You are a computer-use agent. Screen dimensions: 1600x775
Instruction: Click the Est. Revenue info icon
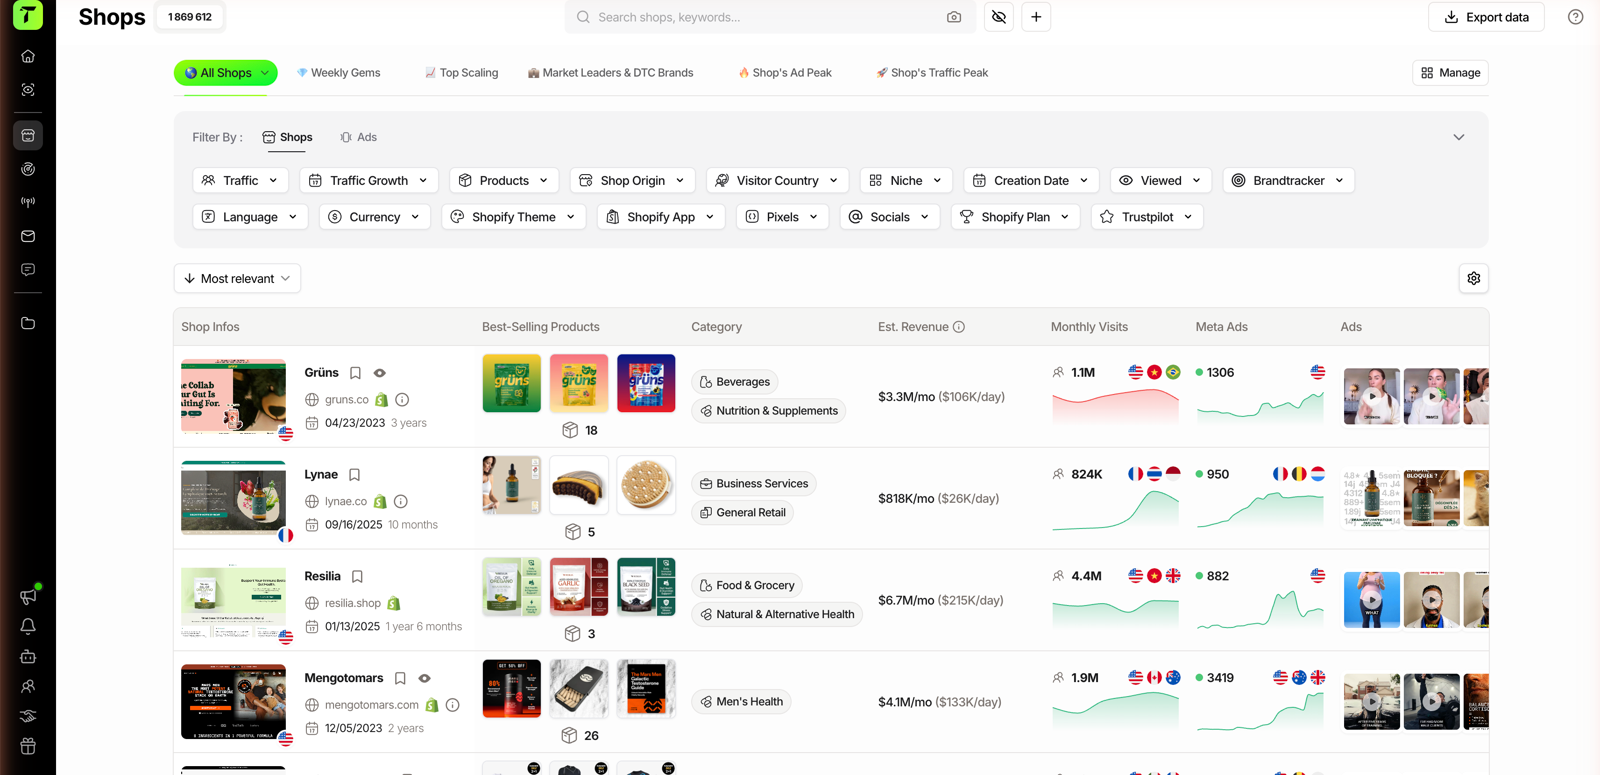click(x=959, y=327)
